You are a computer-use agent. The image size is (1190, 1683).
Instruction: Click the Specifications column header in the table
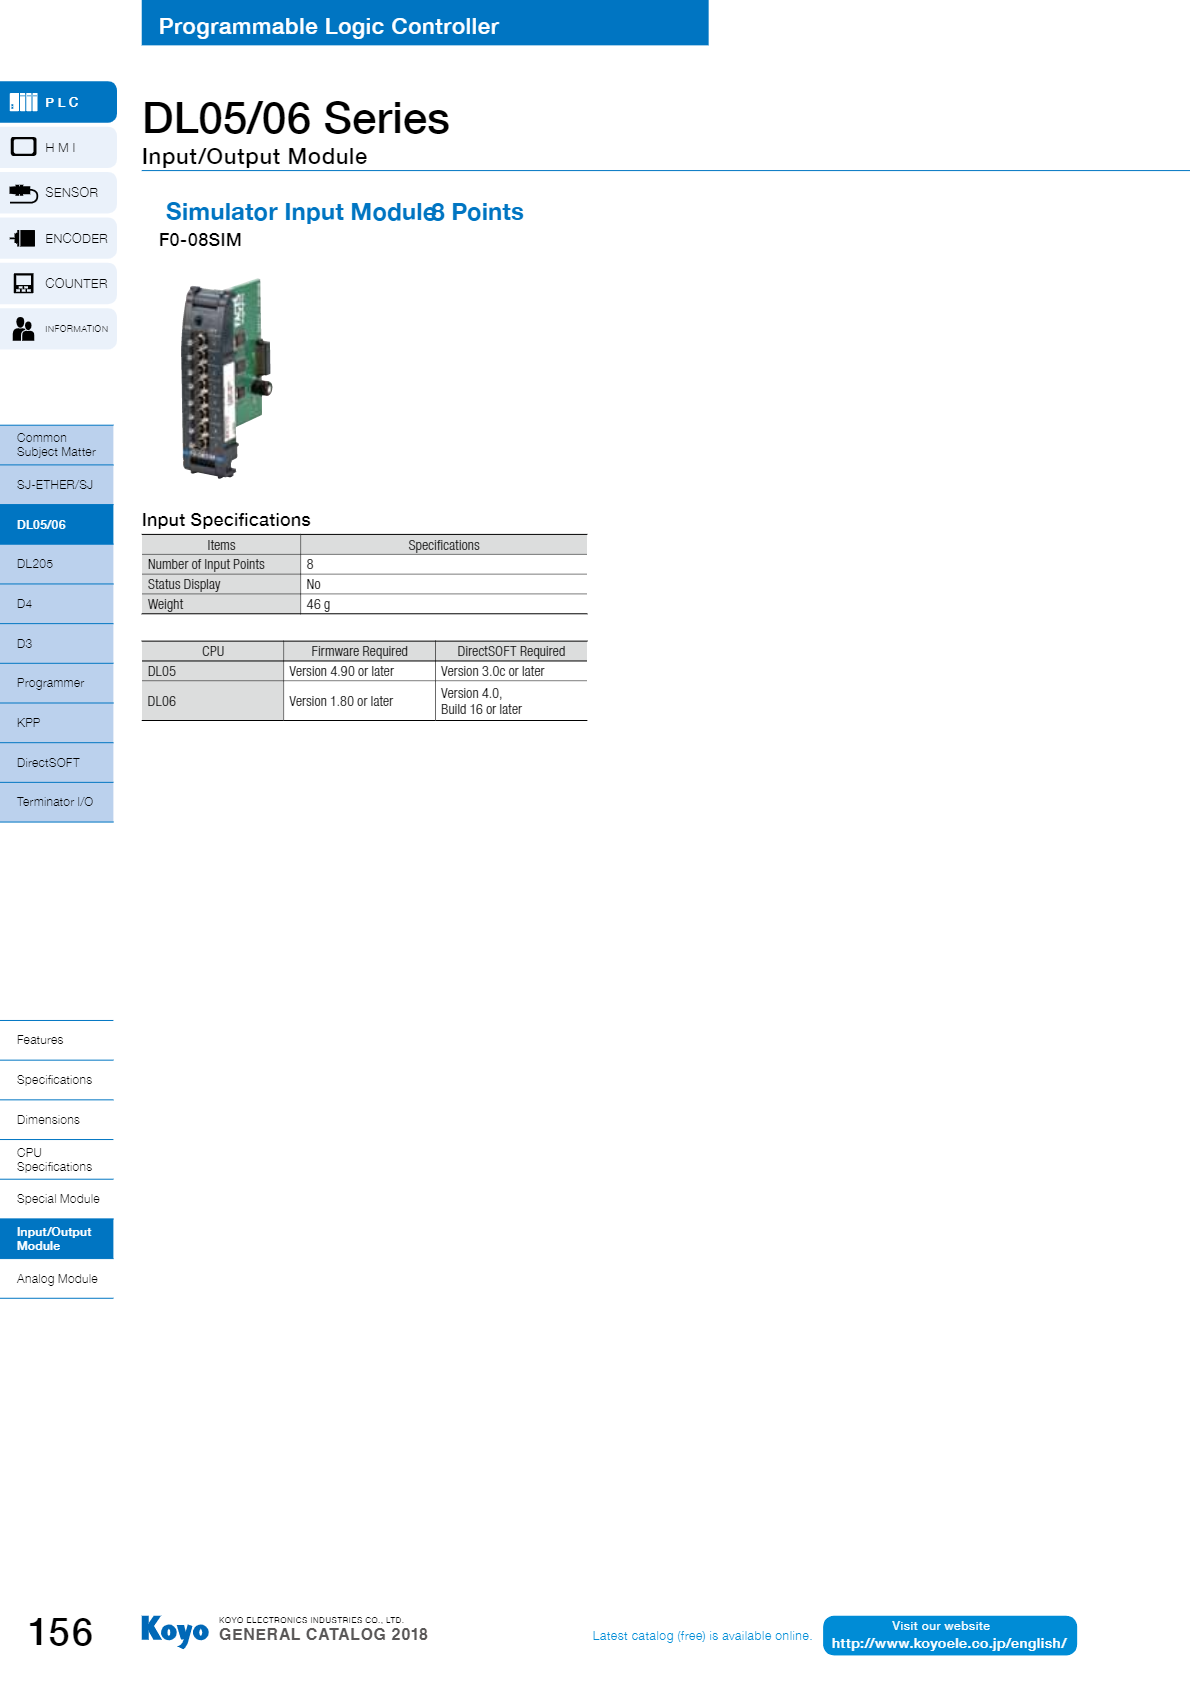click(444, 545)
